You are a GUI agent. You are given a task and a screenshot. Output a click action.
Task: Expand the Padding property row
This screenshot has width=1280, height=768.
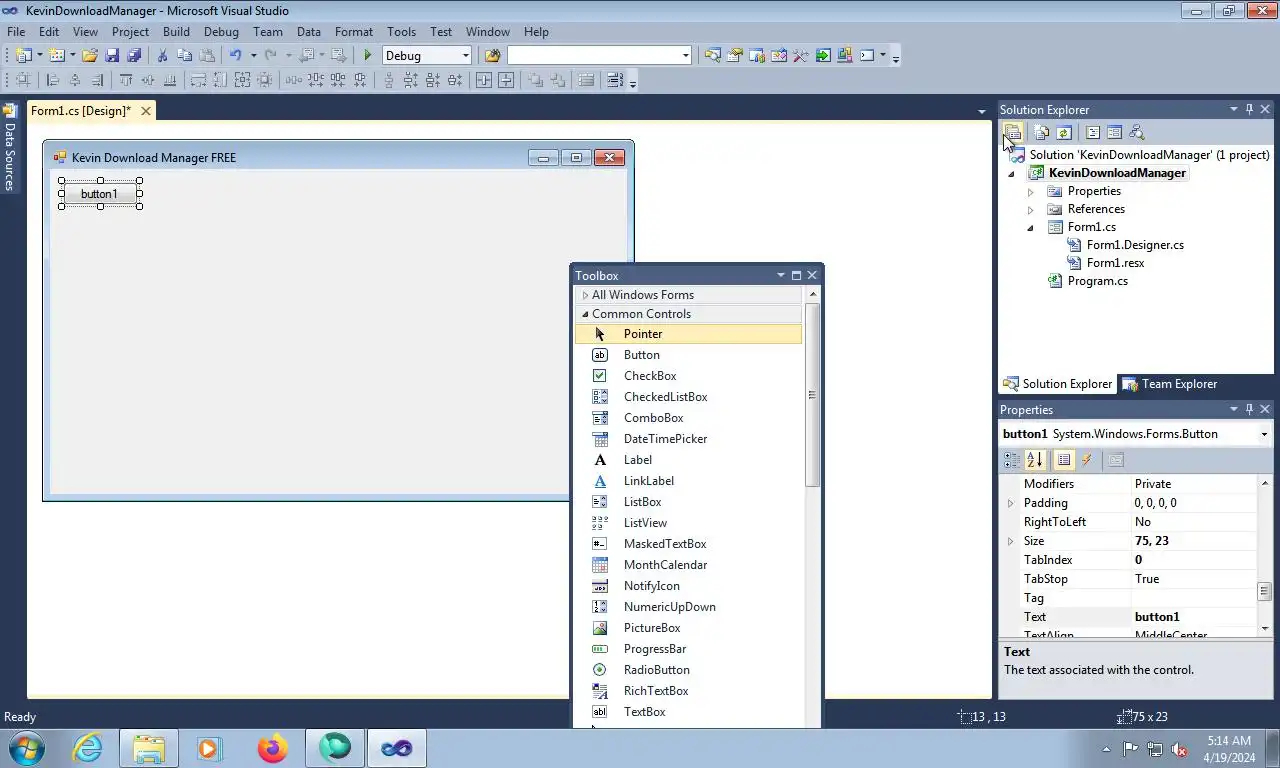[x=1010, y=503]
